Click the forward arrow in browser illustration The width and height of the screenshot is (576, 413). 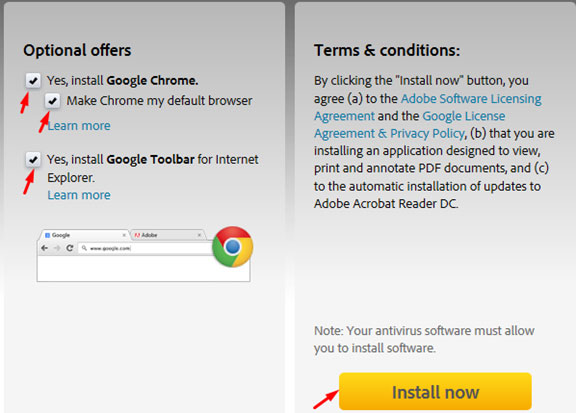click(x=57, y=248)
